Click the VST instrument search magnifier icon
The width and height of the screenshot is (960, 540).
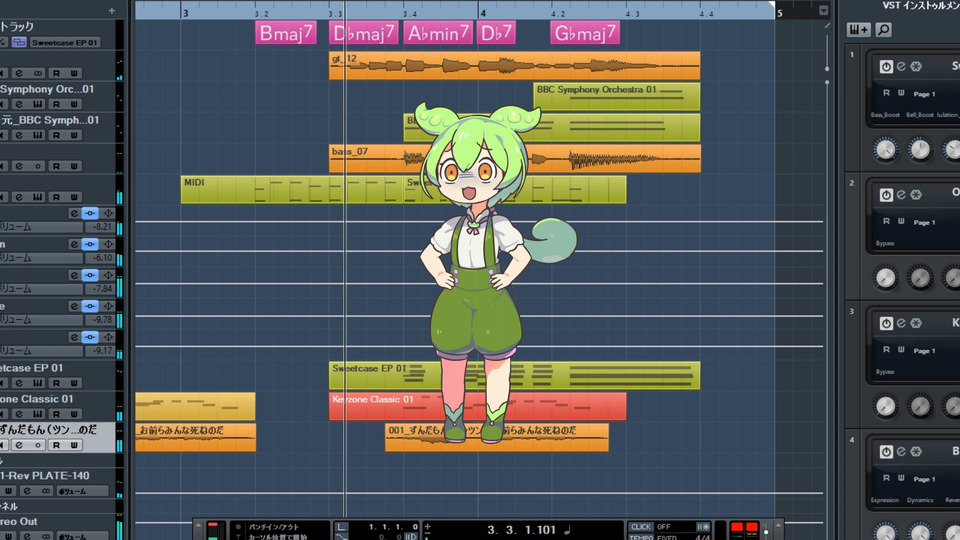click(883, 29)
